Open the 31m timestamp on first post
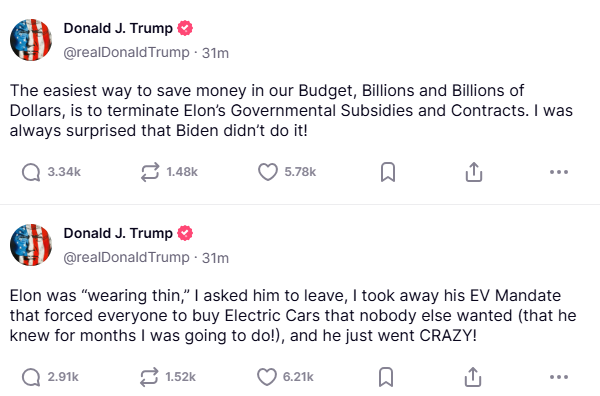600x396 pixels. pyautogui.click(x=215, y=53)
